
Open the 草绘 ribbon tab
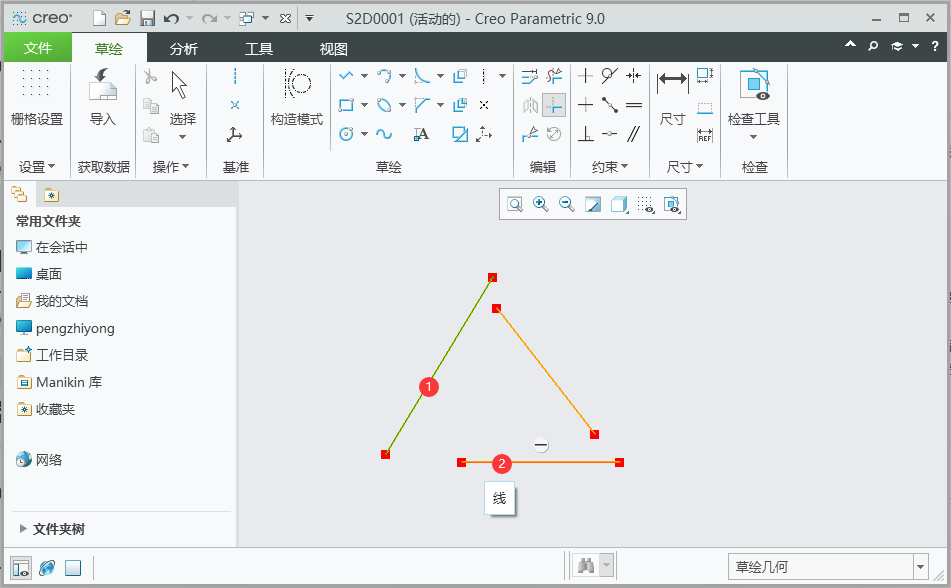click(109, 49)
